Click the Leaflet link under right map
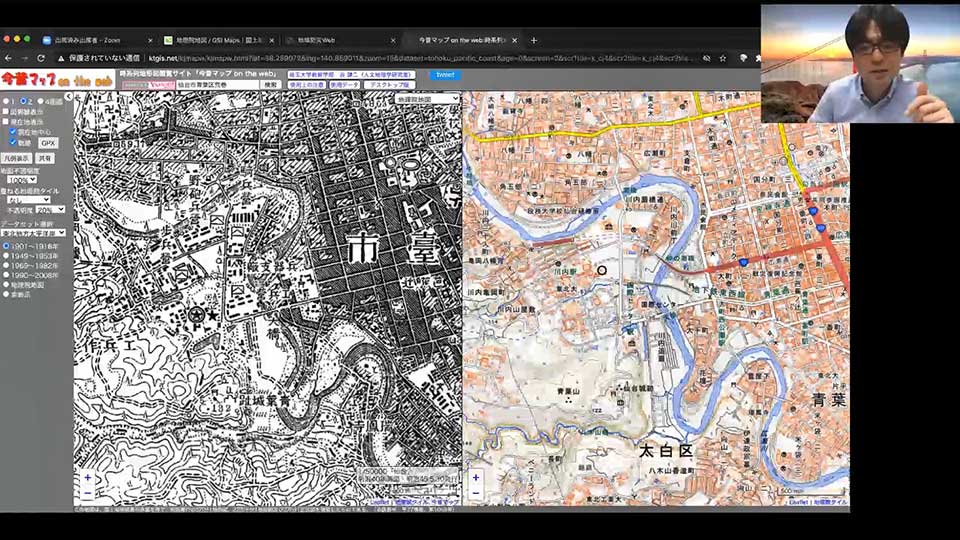Image resolution: width=960 pixels, height=540 pixels. pos(798,502)
